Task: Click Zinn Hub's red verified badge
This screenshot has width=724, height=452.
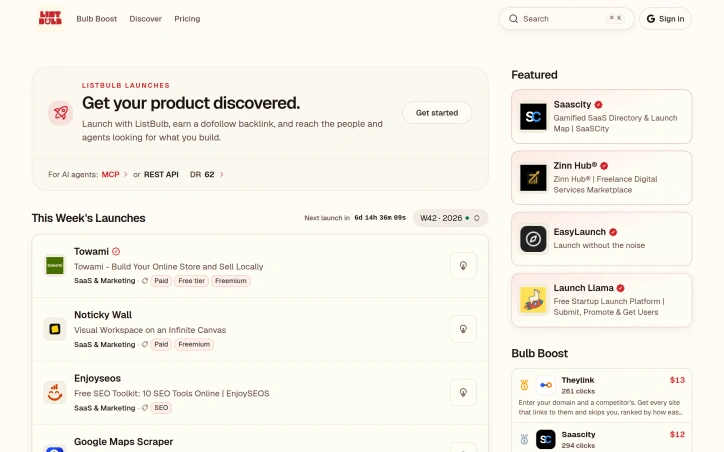Action: (x=604, y=166)
